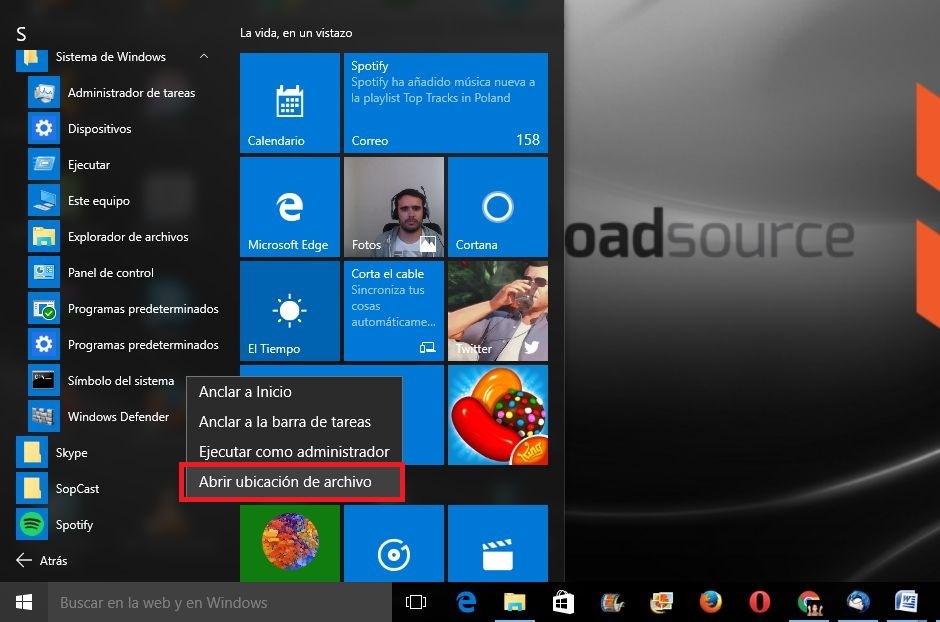Open Thunderbird mail taskbar icon

[x=858, y=602]
